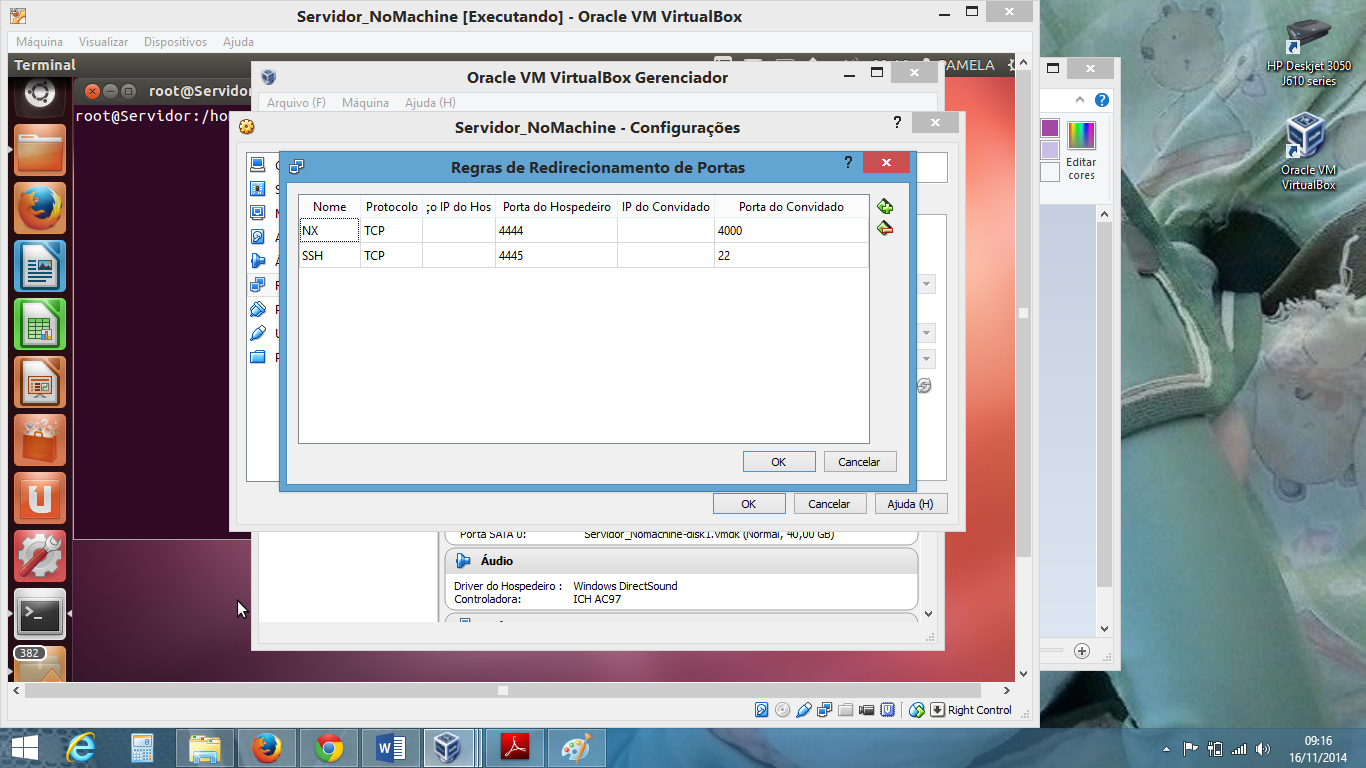Open the first dropdown arrow in Configurações

[x=927, y=285]
